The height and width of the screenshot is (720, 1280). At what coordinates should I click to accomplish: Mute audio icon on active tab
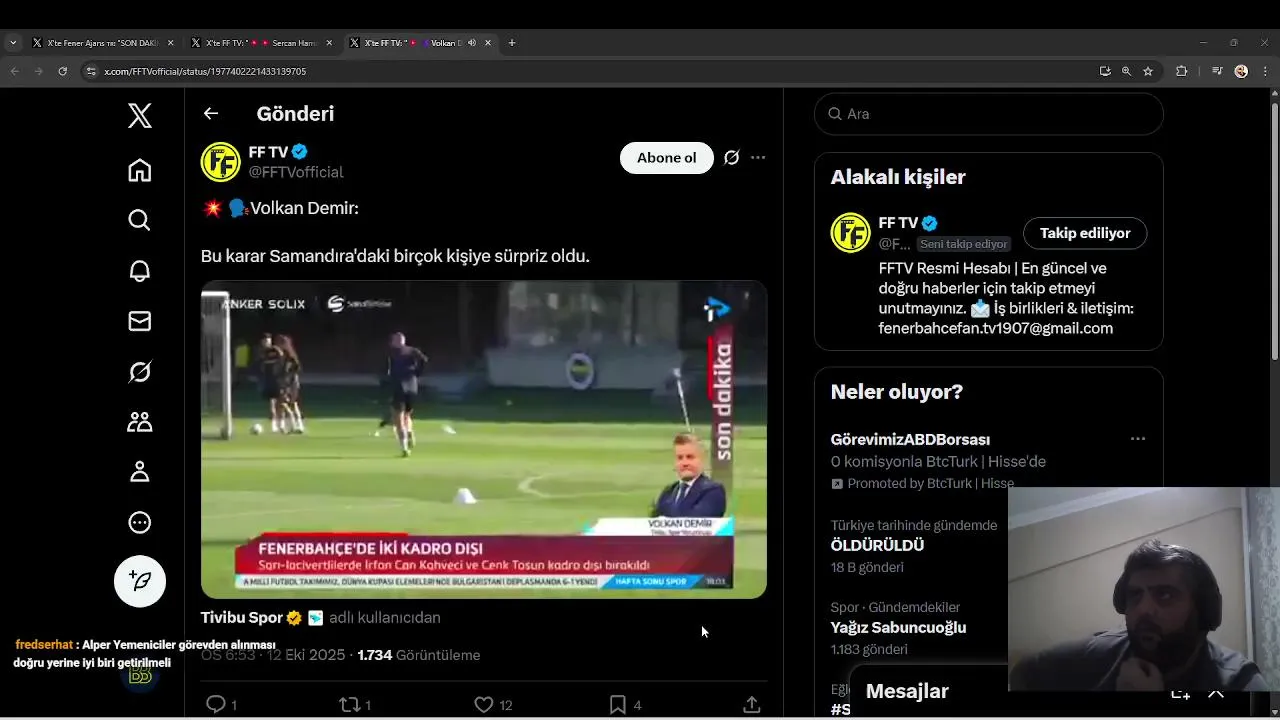(472, 43)
